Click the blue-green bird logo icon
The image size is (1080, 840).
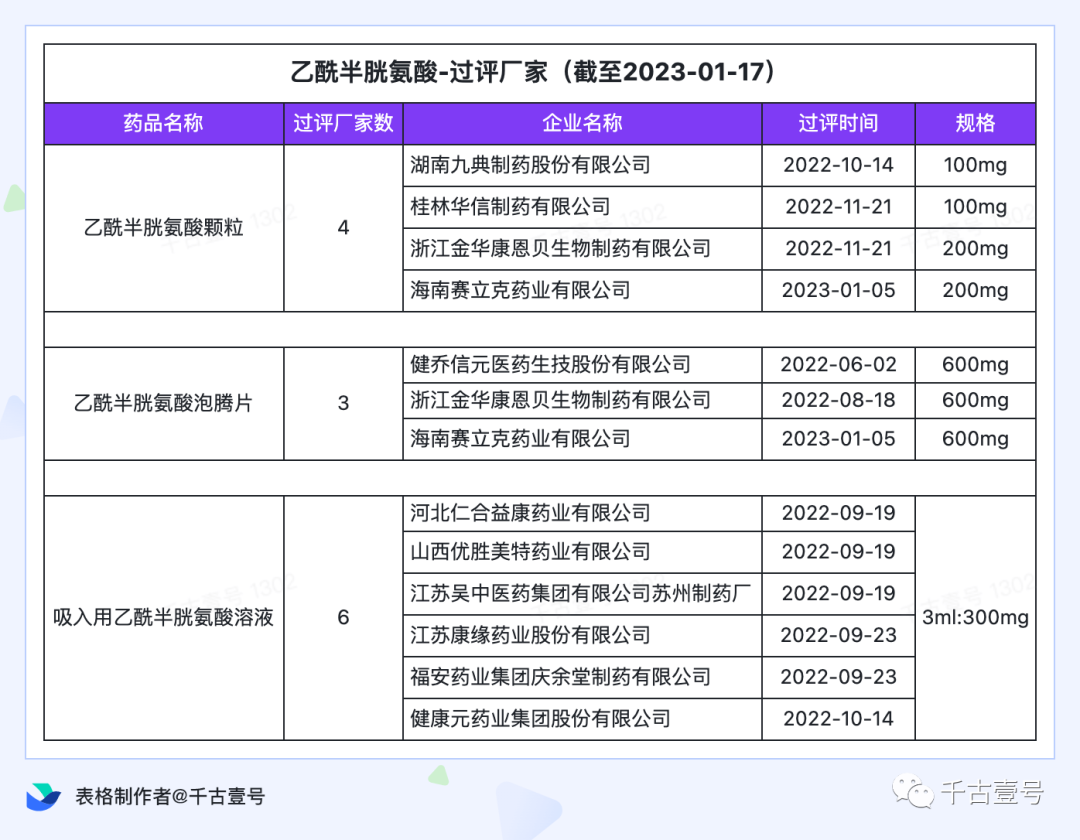[x=45, y=795]
